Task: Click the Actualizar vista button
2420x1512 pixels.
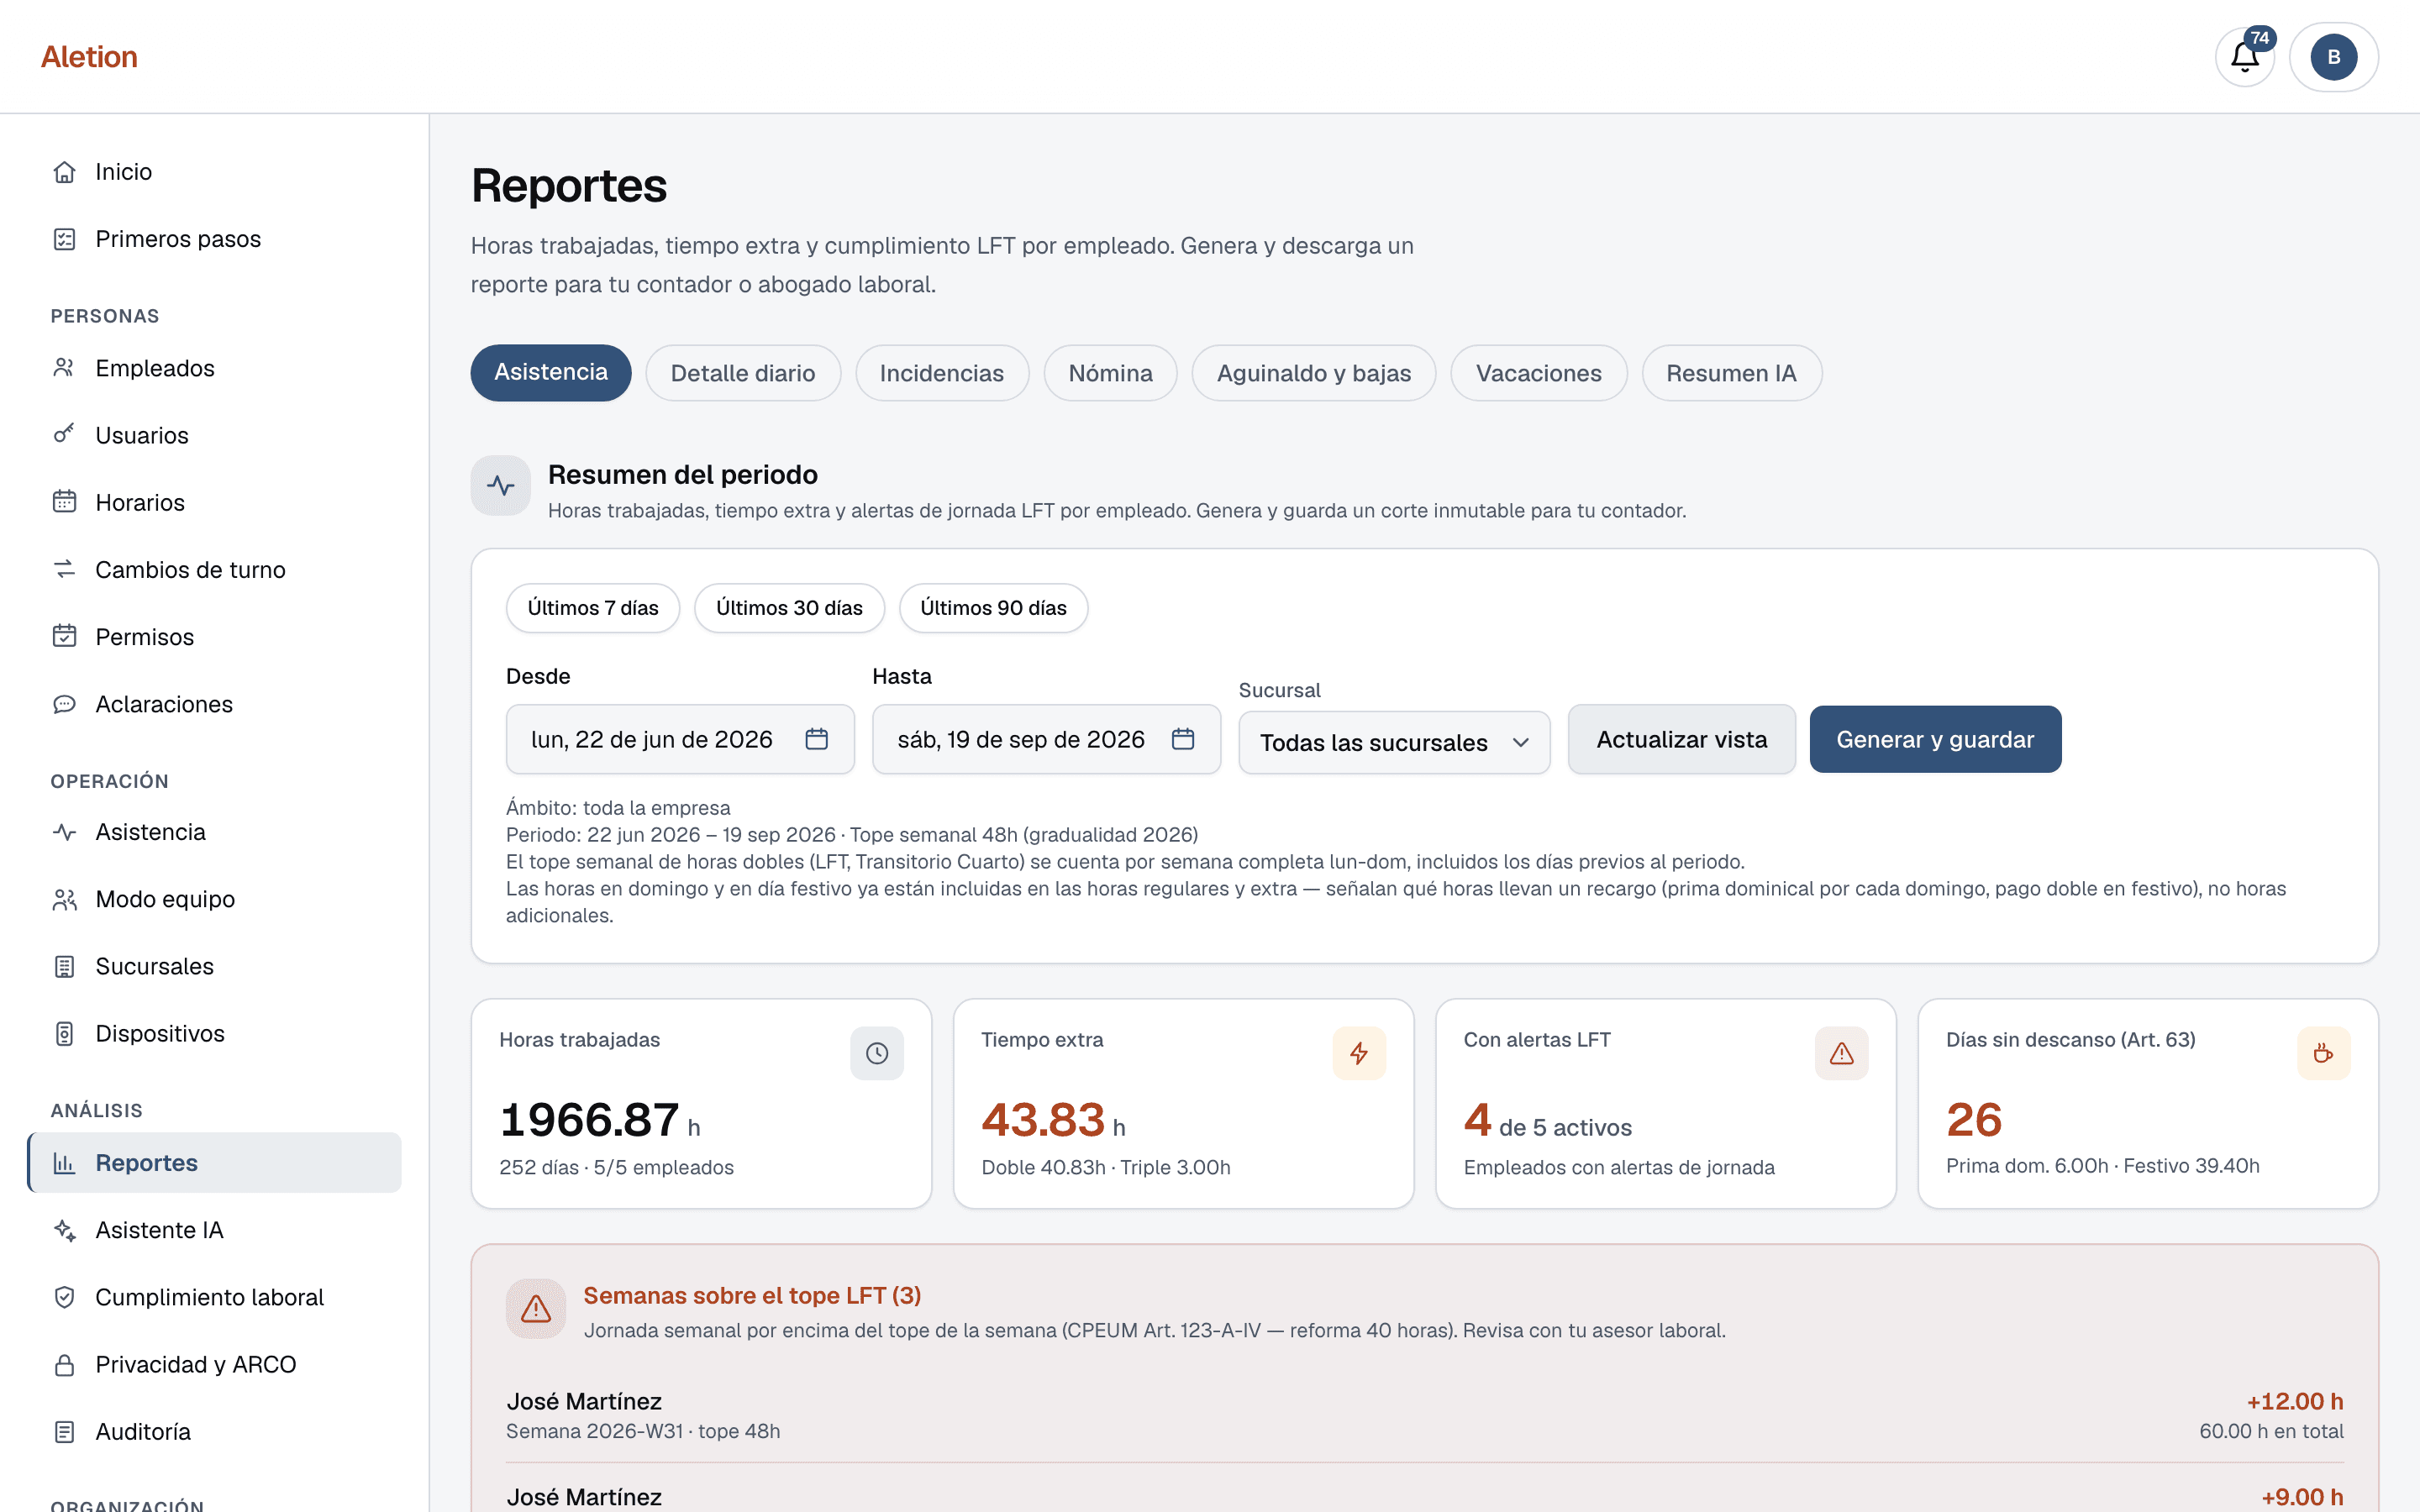Action: 1681,739
